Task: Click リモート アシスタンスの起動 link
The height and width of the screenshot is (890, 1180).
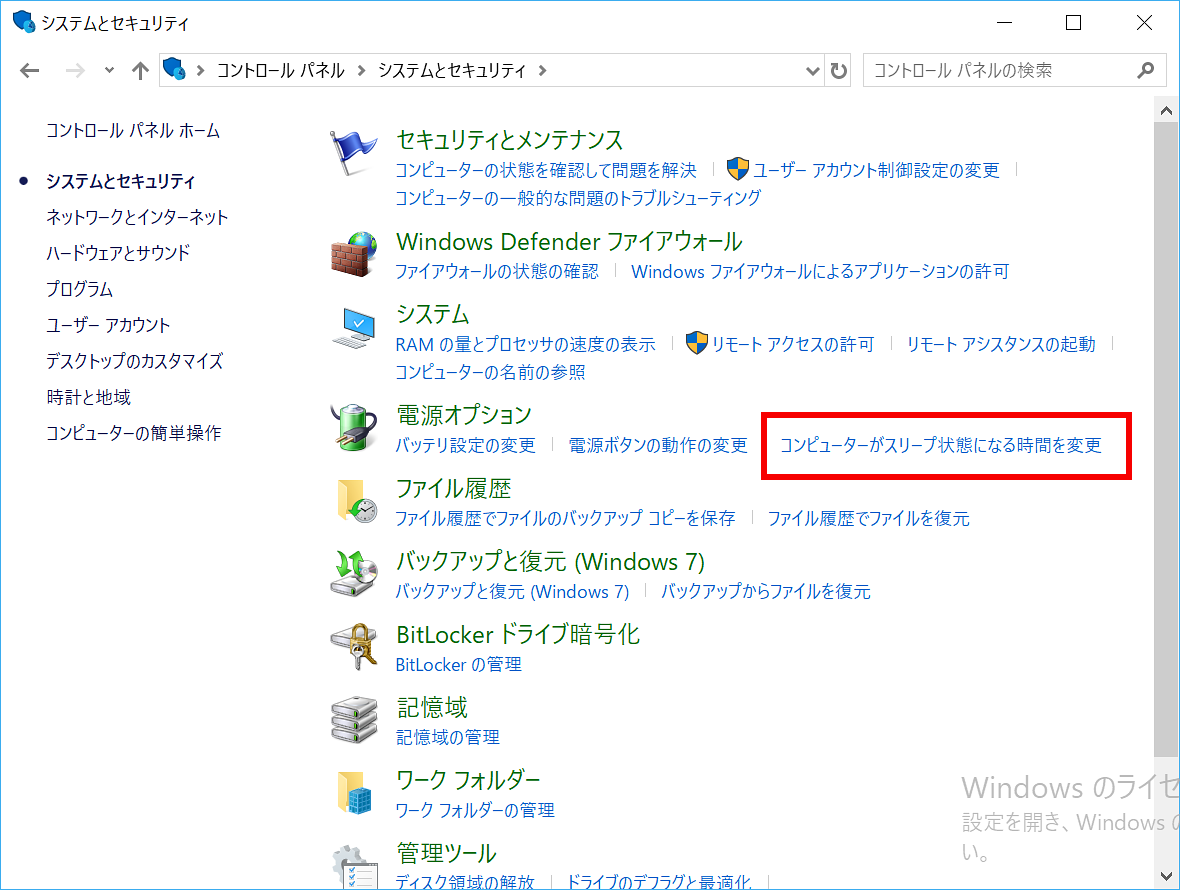Action: (1001, 344)
